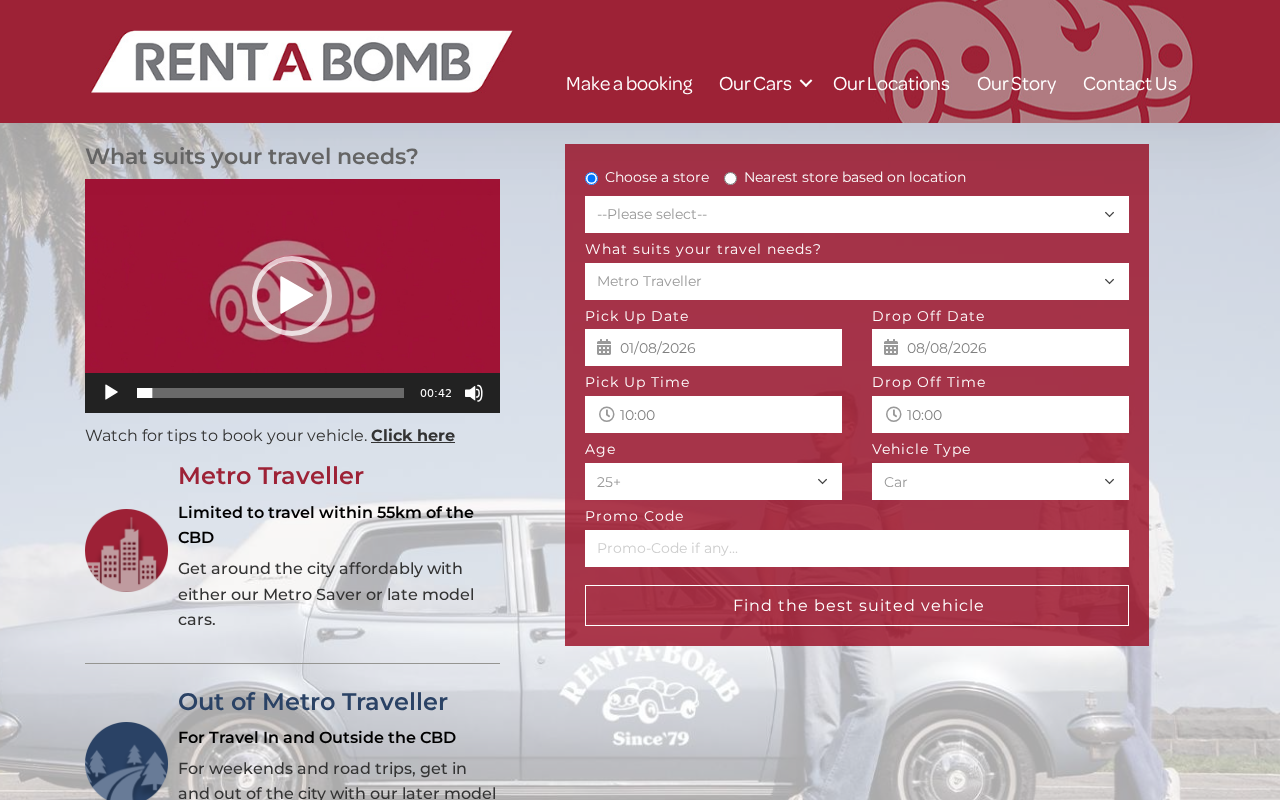Image resolution: width=1280 pixels, height=800 pixels.
Task: Go to Contact Us page
Action: [x=1129, y=83]
